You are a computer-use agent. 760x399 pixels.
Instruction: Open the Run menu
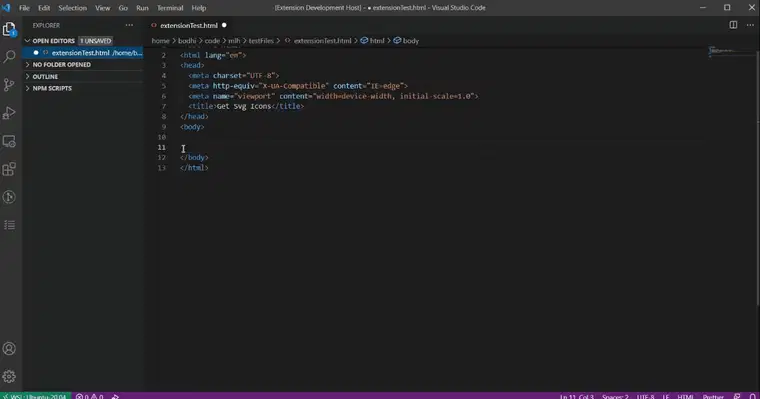[142, 8]
